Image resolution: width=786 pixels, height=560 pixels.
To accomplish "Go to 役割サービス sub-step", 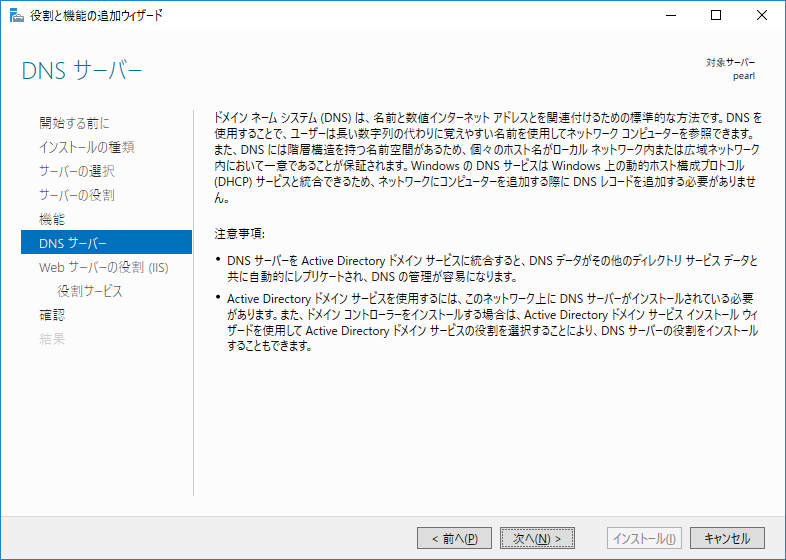I will pyautogui.click(x=90, y=291).
